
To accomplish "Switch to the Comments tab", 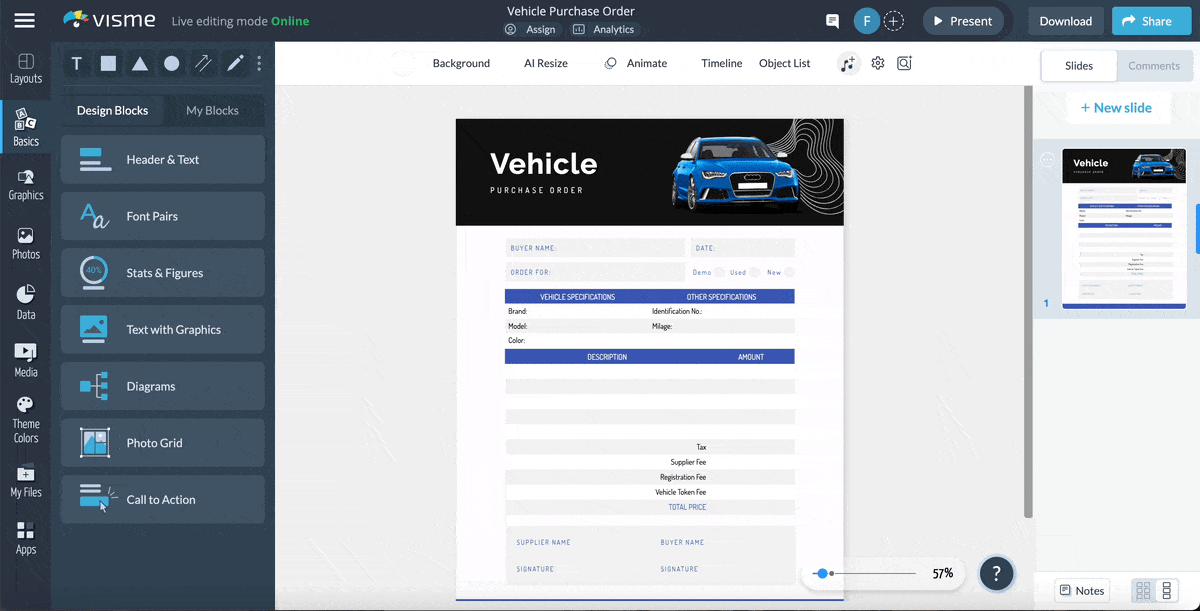I will coord(1154,65).
